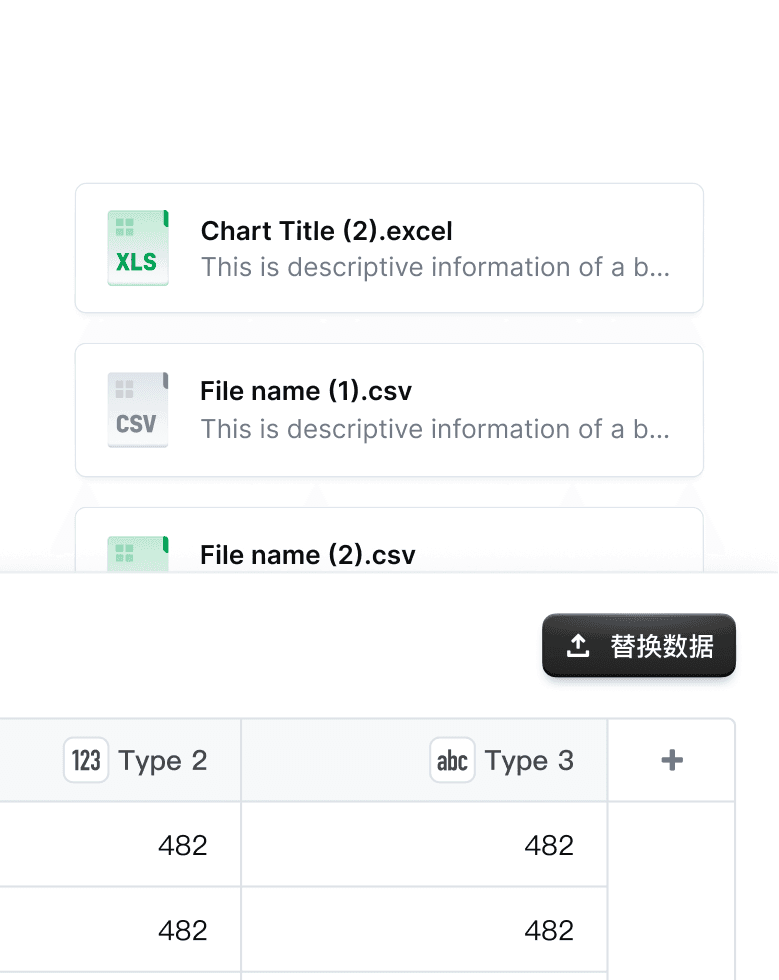Click the green XLS file icon
Image resolution: width=779 pixels, height=980 pixels.
coord(138,248)
